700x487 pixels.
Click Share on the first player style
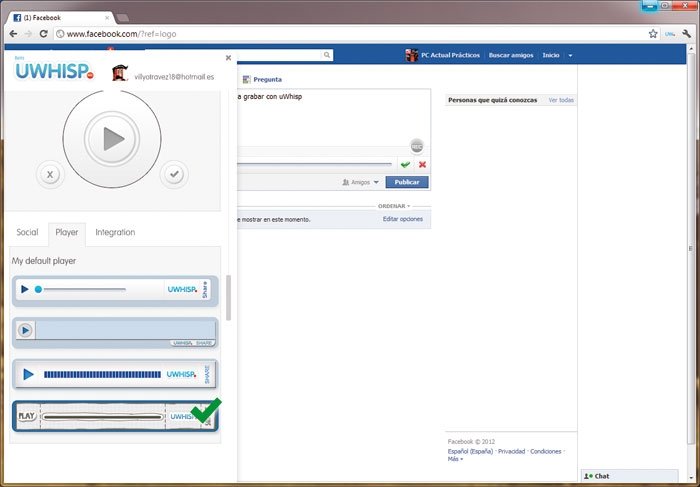click(x=205, y=290)
